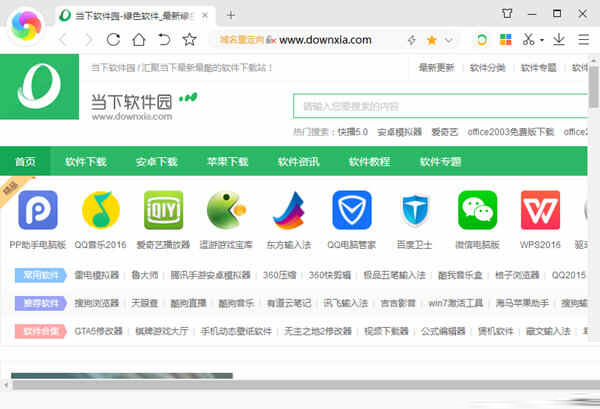Open the downloads icon
Screen dimensions: 600x409
click(x=559, y=39)
